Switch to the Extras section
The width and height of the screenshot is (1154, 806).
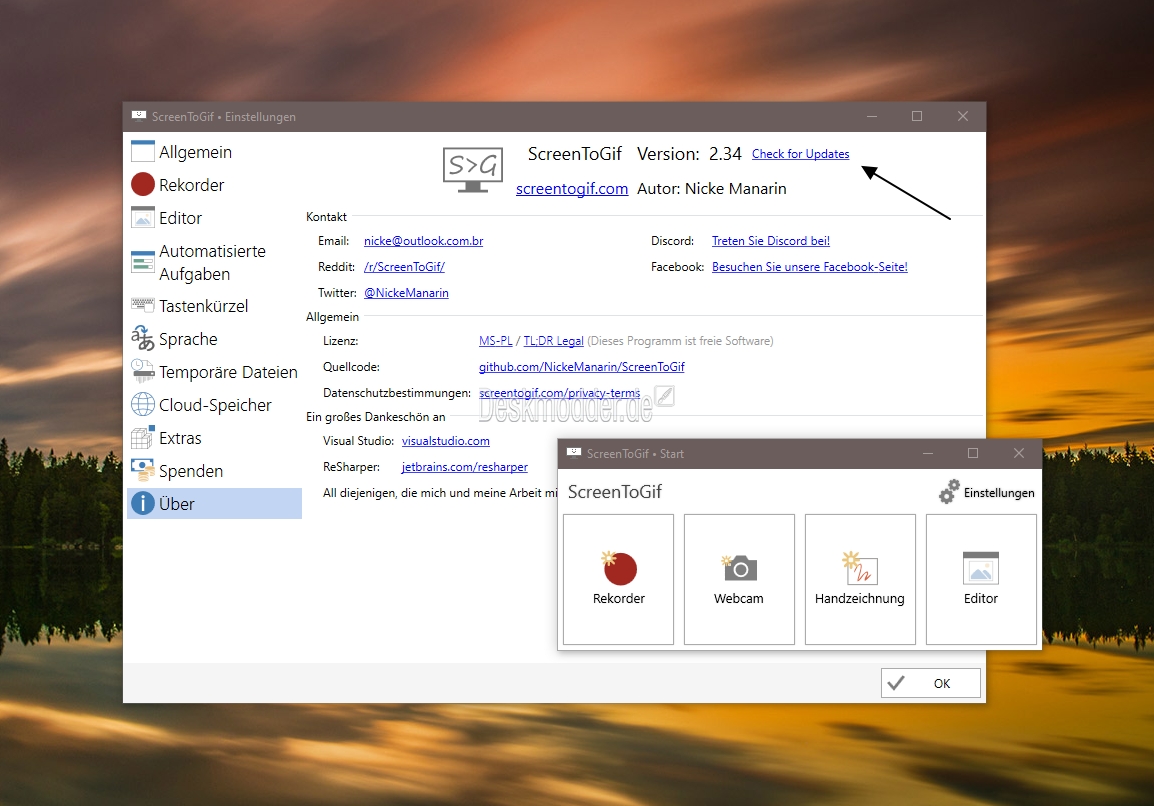tap(214, 438)
